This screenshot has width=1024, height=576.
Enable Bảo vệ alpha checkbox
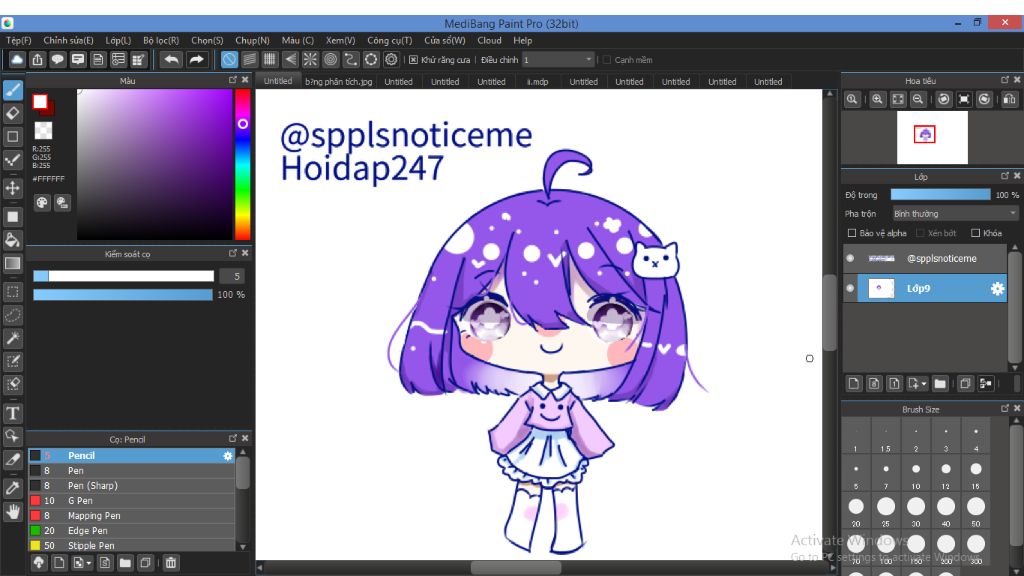pyautogui.click(x=852, y=233)
